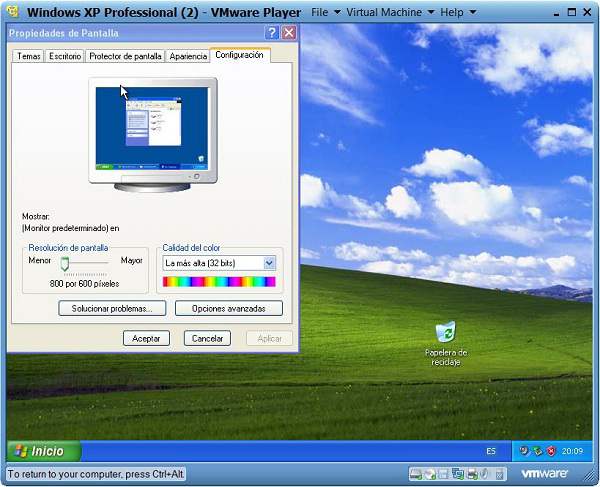Screen dimensions: 600x487
Task: Click the Cancelar button
Action: 207,338
